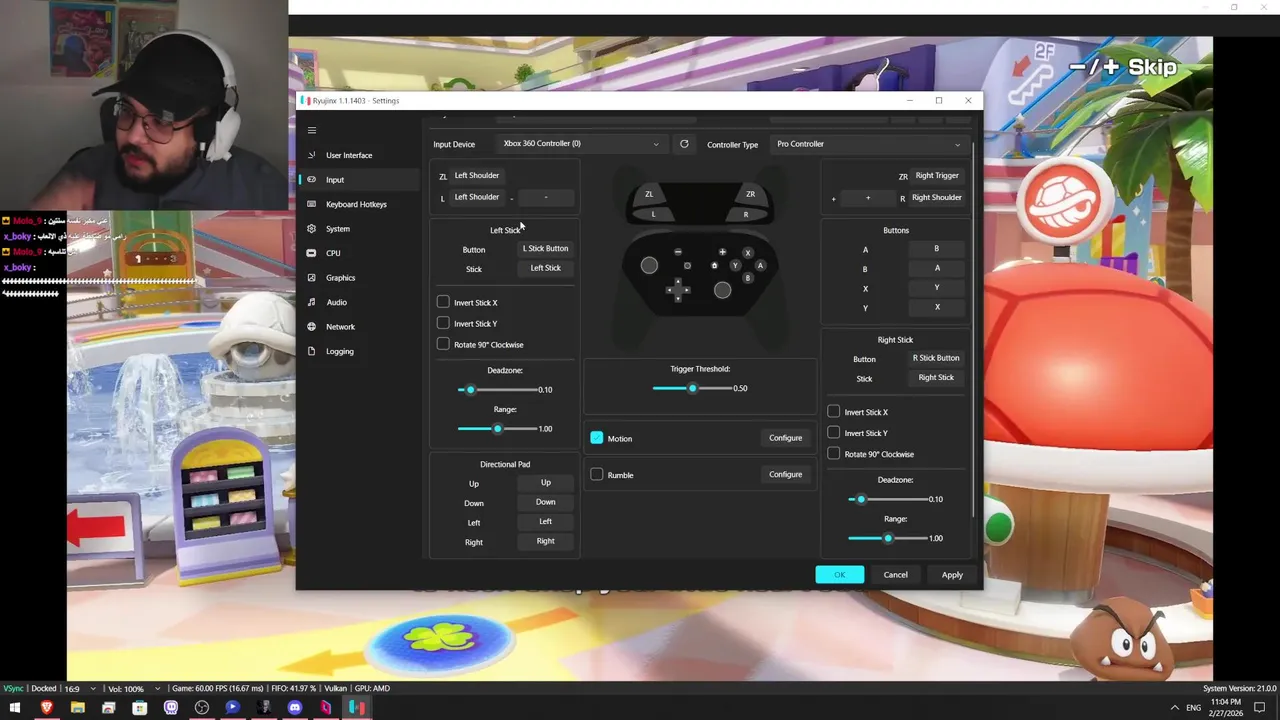This screenshot has height=720, width=1280.
Task: Remap button A's binding showing B
Action: click(x=937, y=249)
